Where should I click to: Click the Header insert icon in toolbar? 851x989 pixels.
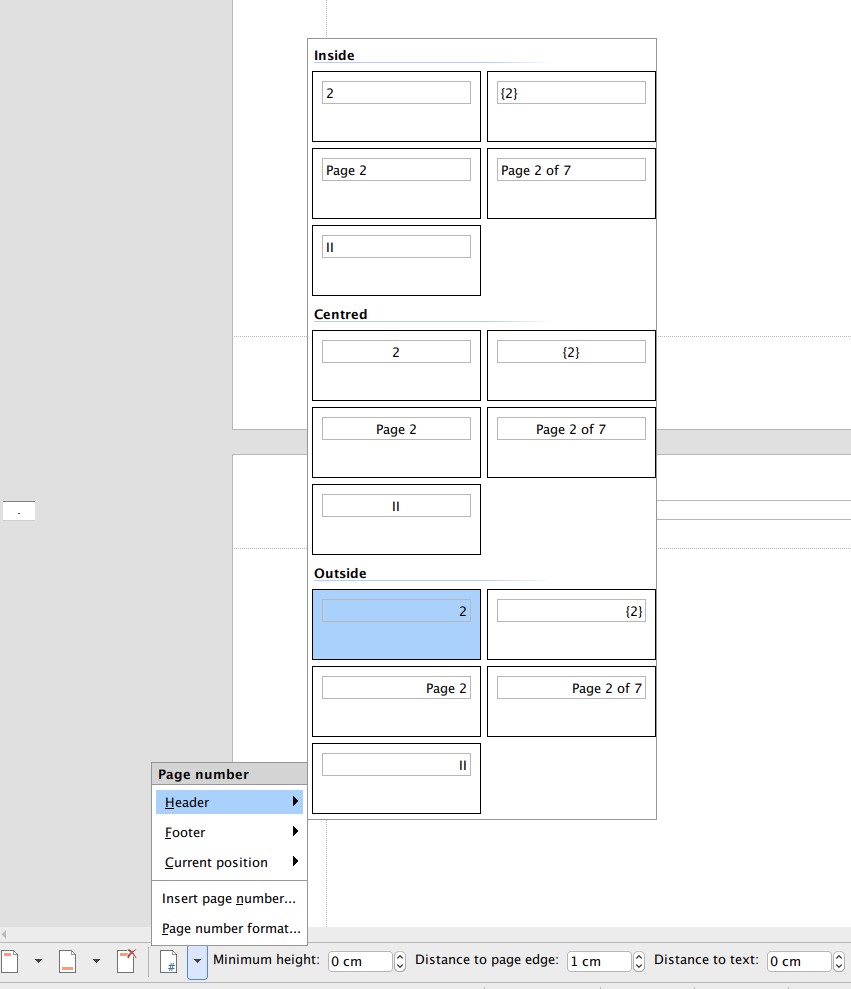click(x=10, y=961)
